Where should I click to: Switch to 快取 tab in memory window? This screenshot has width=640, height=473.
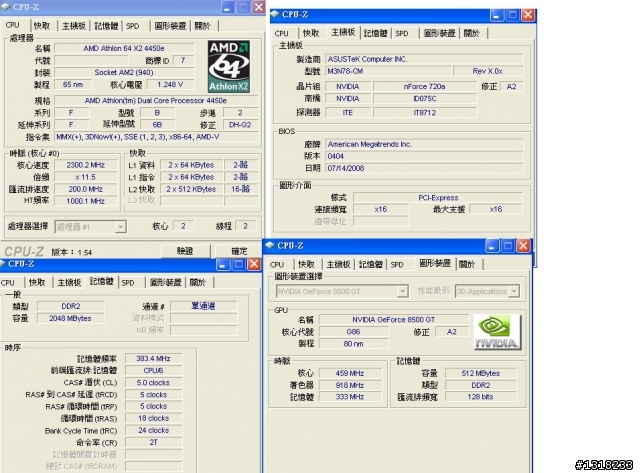[37, 282]
